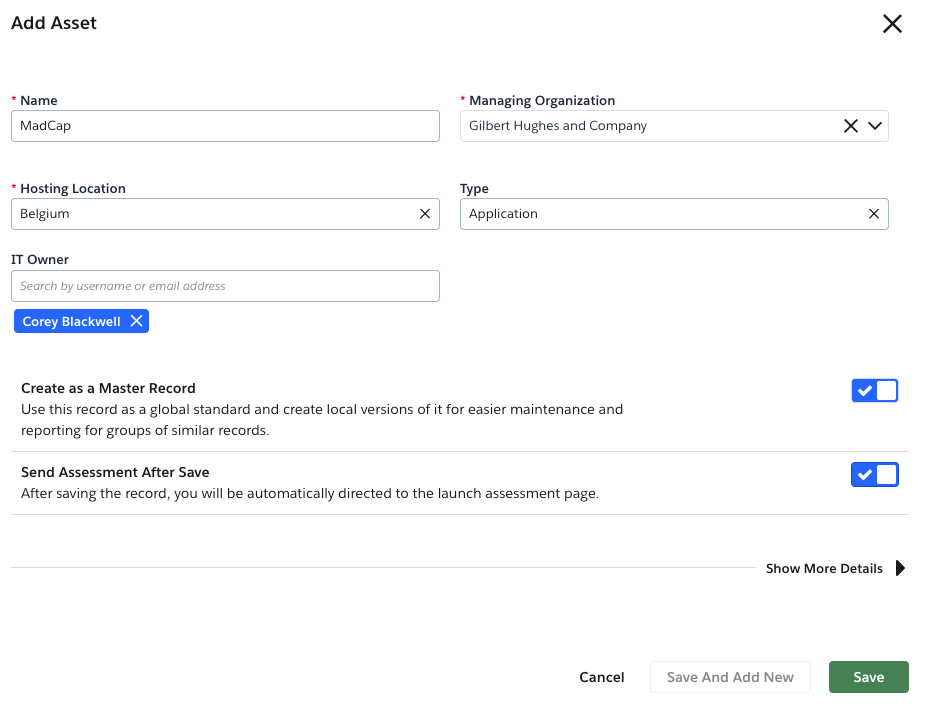Click Save And Add New
The height and width of the screenshot is (709, 925).
[x=730, y=677]
